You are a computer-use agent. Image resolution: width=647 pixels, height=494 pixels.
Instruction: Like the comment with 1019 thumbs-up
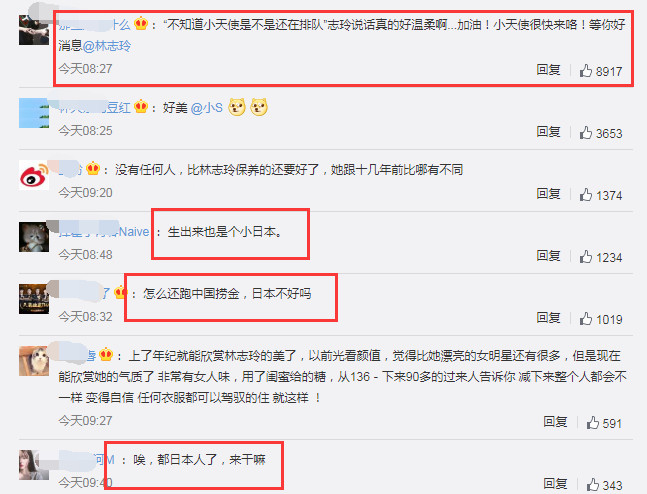[586, 319]
